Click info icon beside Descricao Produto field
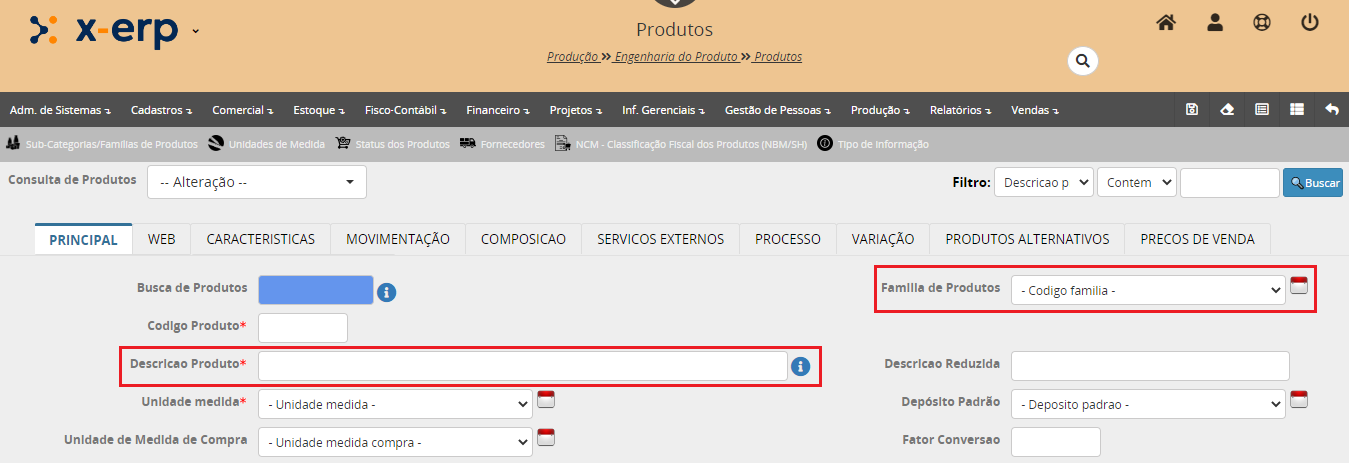 800,367
